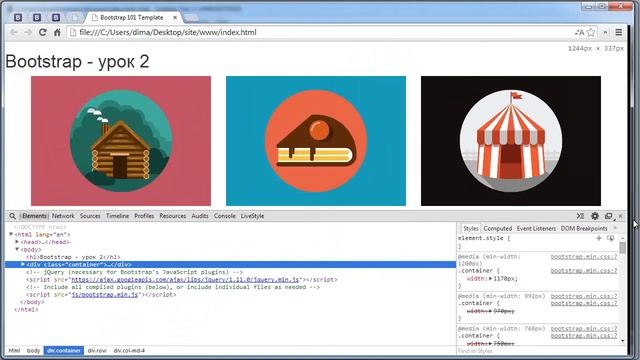640x360 pixels.
Task: Click the circus tent image
Action: 511,141
